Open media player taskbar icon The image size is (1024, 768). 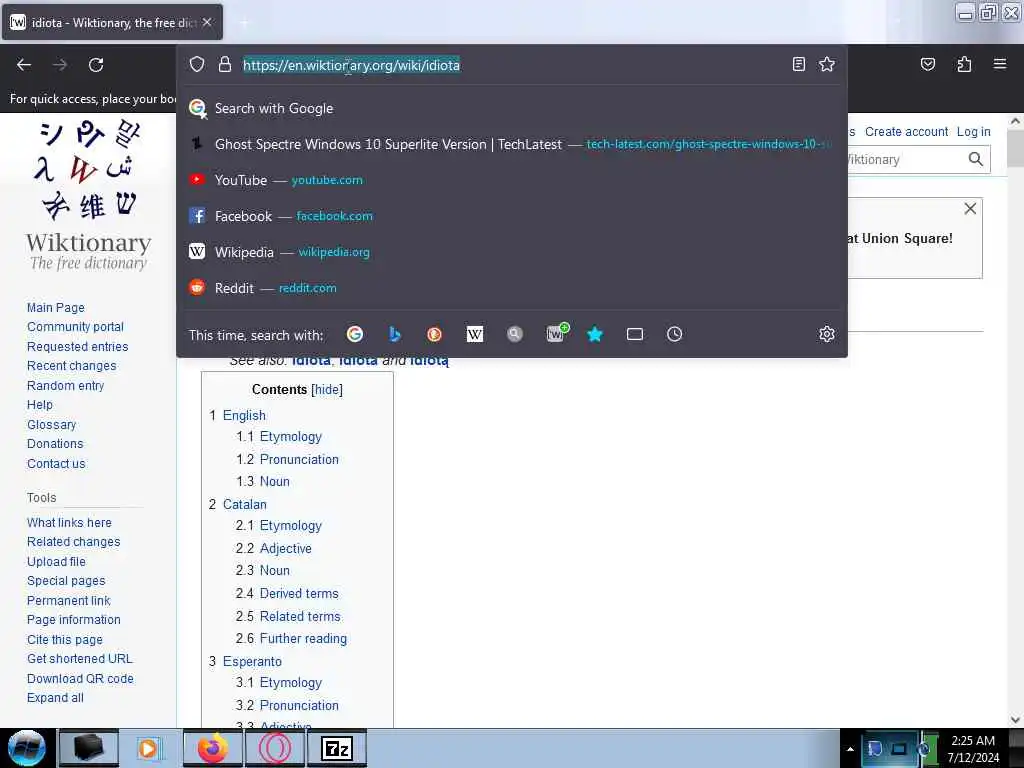(x=150, y=748)
